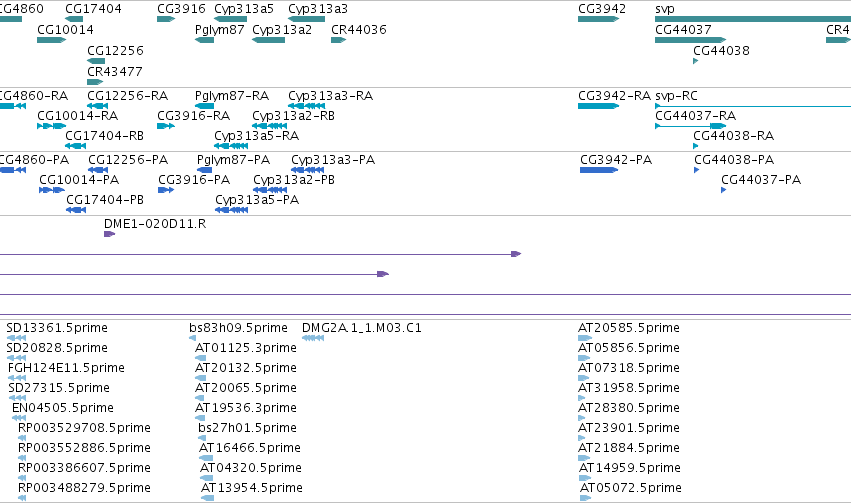Select protein Cyp313a3-PA
The image size is (851, 503).
308,170
